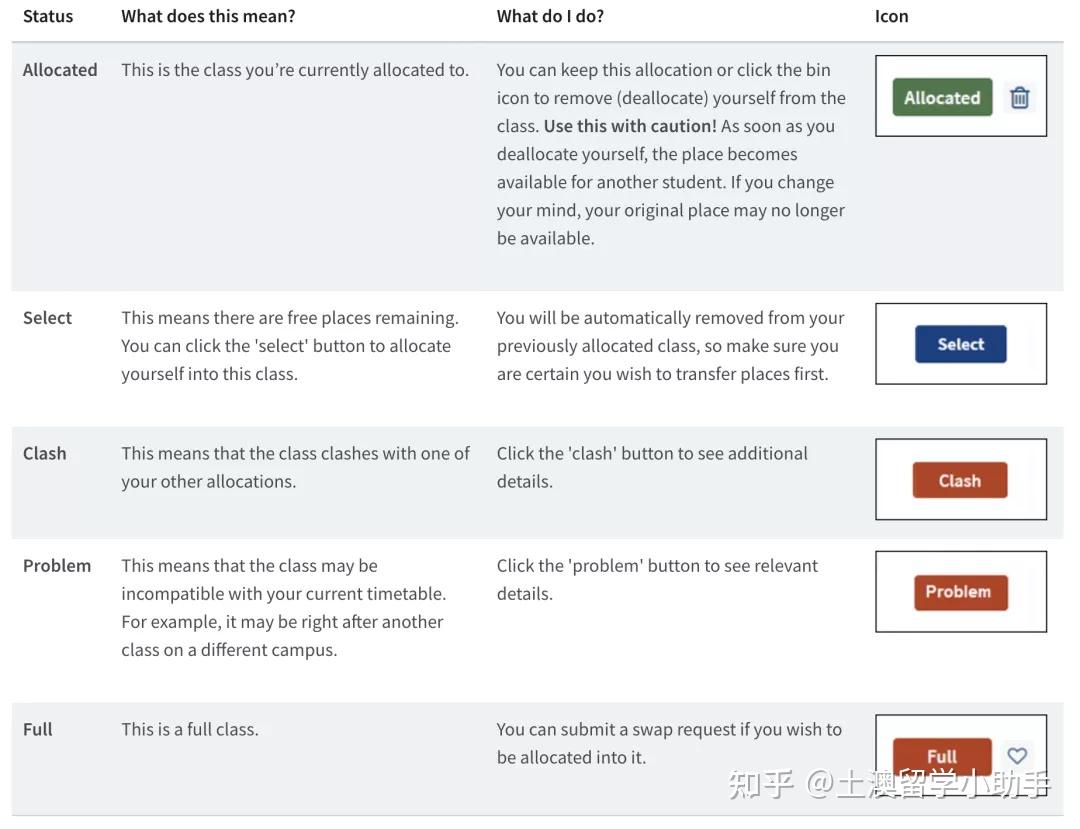Click the Status column header
The width and height of the screenshot is (1080, 829).
click(x=48, y=16)
